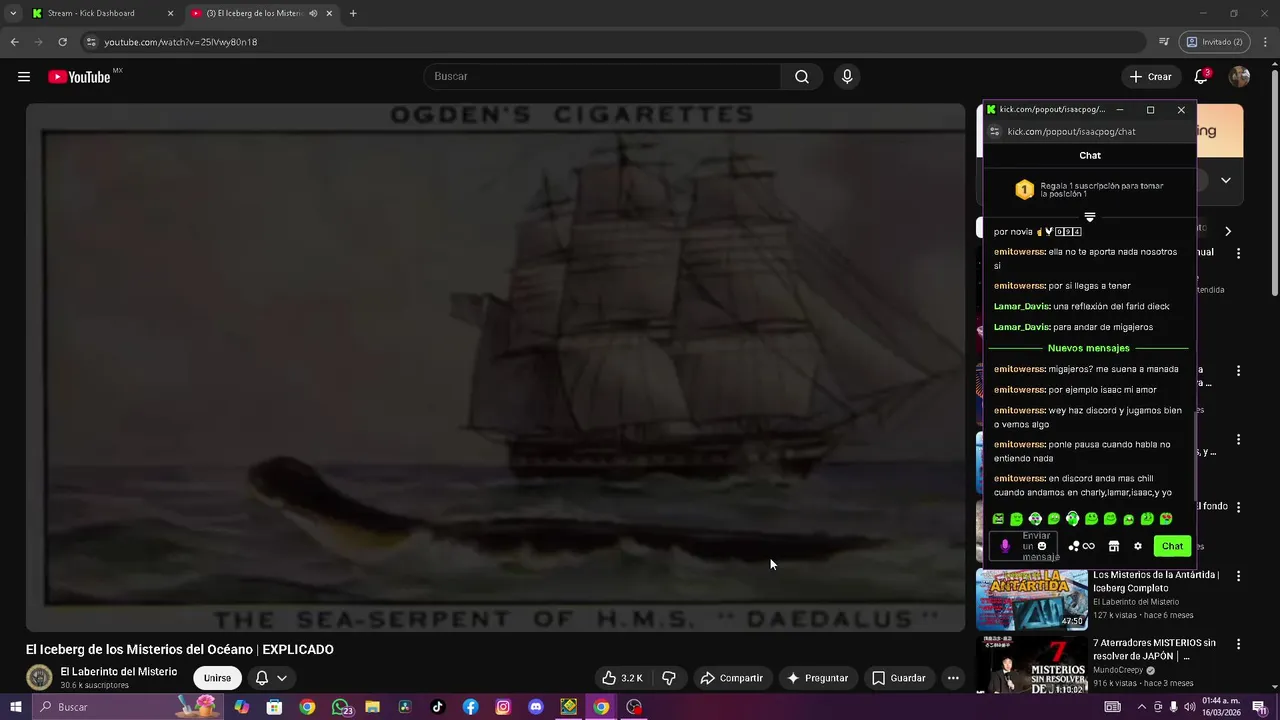Open Facebook from the taskbar
This screenshot has width=1280, height=720.
point(470,707)
